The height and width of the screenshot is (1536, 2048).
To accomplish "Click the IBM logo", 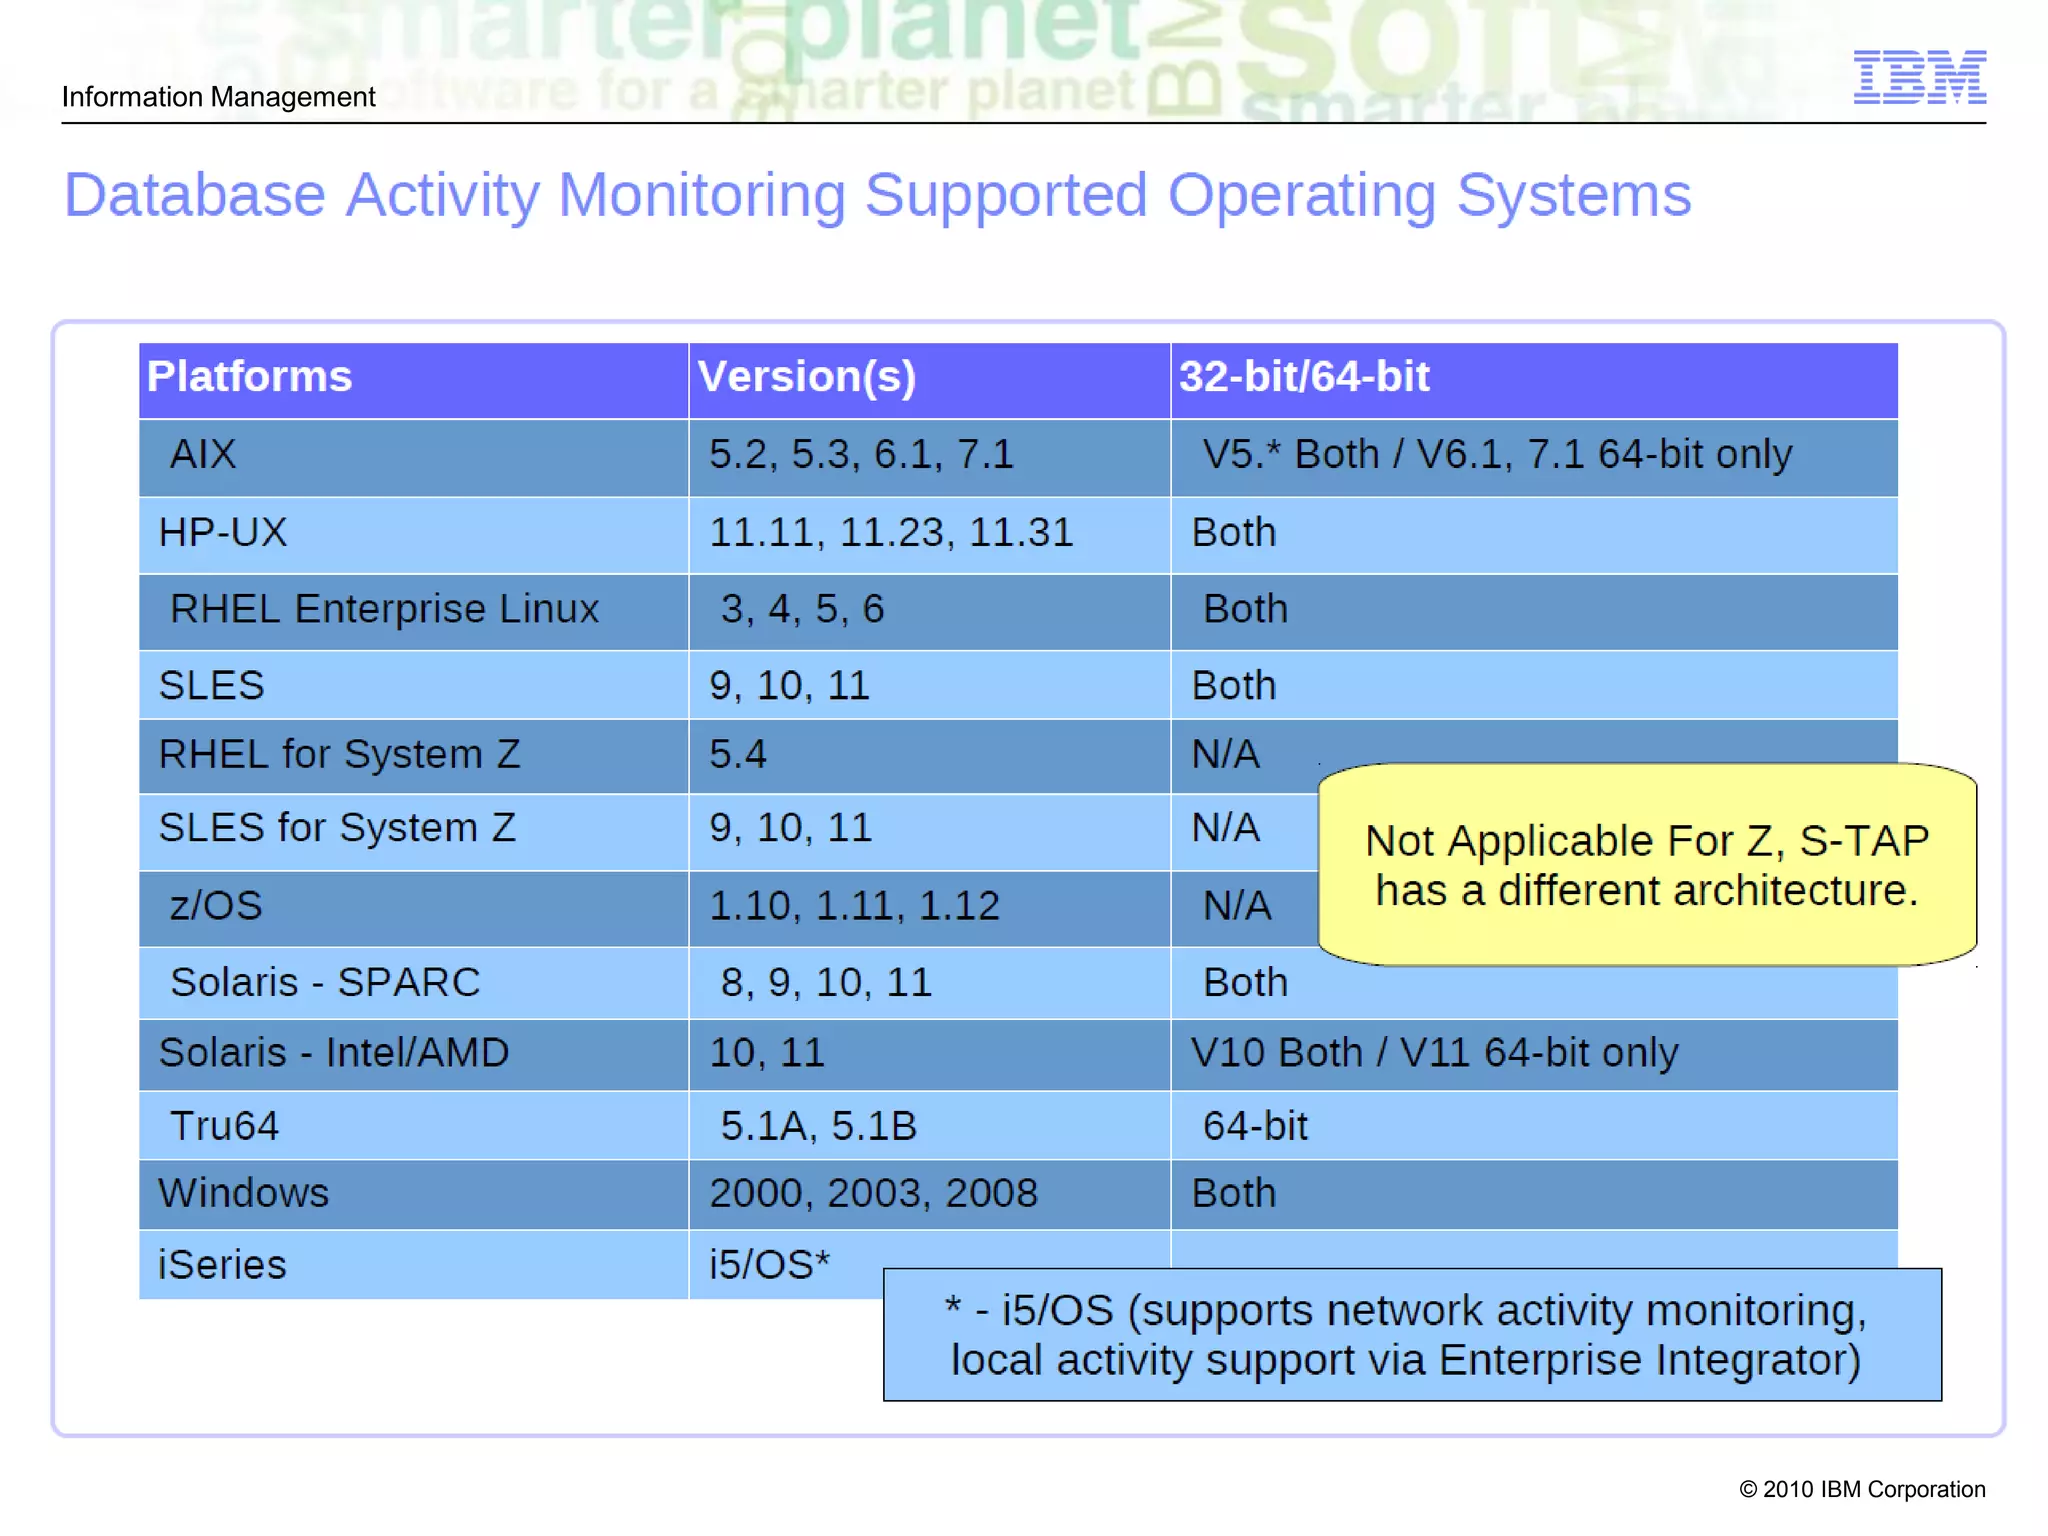I will tap(1919, 77).
